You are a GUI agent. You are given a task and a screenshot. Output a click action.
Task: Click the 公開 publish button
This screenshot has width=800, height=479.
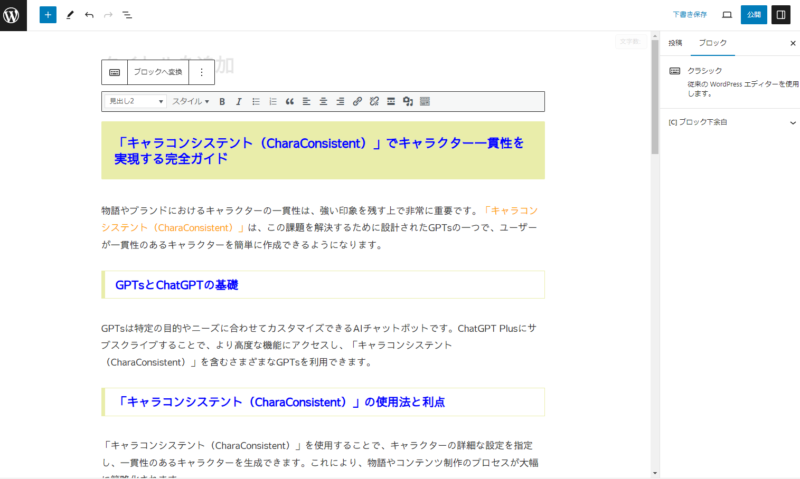(x=754, y=15)
